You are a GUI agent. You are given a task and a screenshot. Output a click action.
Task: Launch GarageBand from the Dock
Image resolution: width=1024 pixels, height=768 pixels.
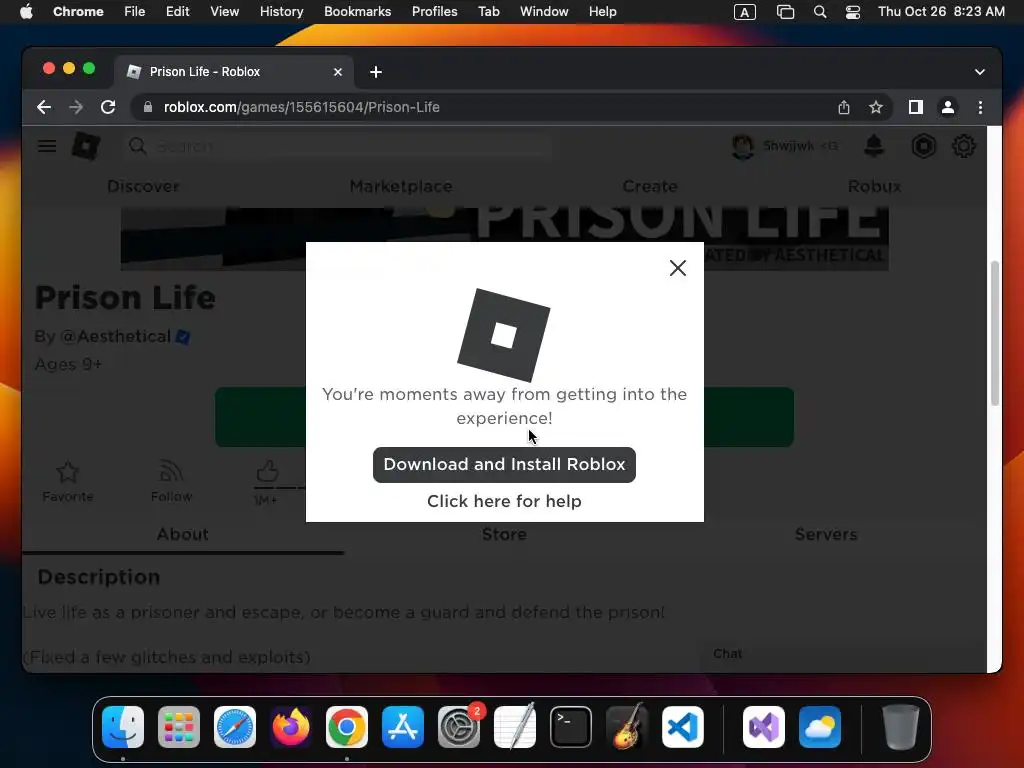click(627, 726)
